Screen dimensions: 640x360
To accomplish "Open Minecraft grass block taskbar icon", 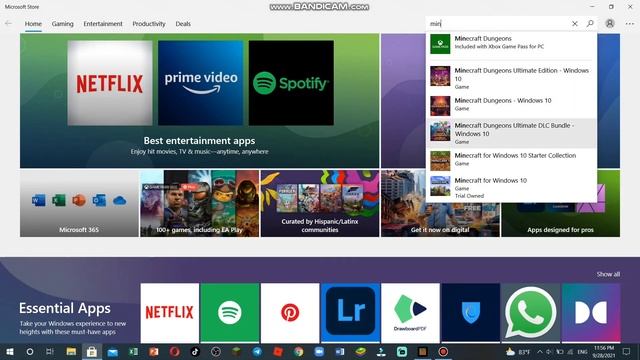I will pyautogui.click(x=236, y=352).
